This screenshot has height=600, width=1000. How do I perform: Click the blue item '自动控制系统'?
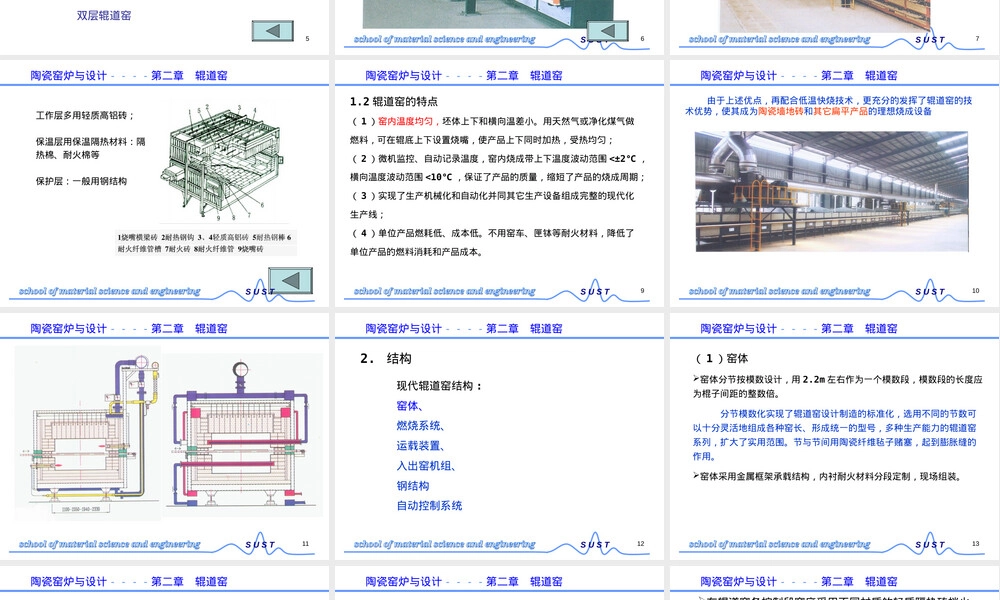click(429, 505)
